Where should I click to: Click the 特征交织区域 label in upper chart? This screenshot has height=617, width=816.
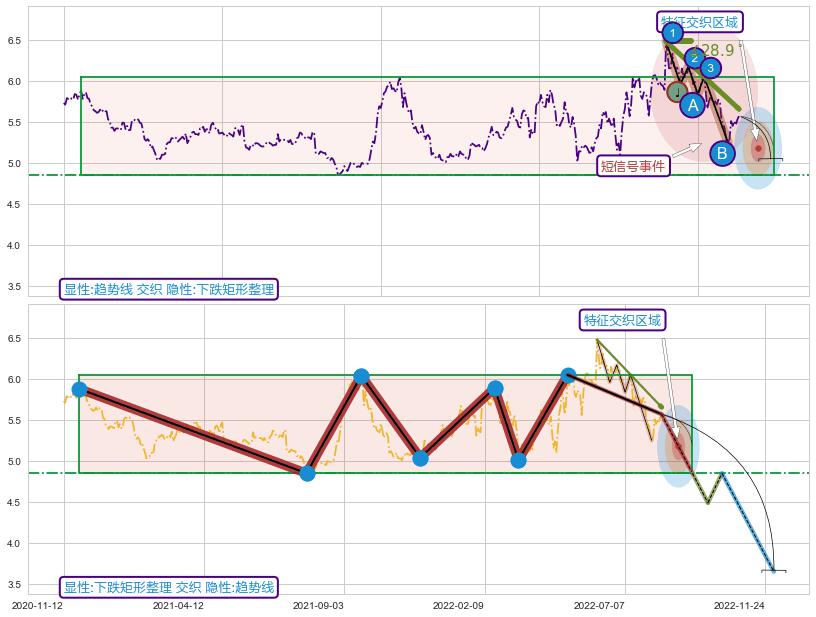[700, 22]
